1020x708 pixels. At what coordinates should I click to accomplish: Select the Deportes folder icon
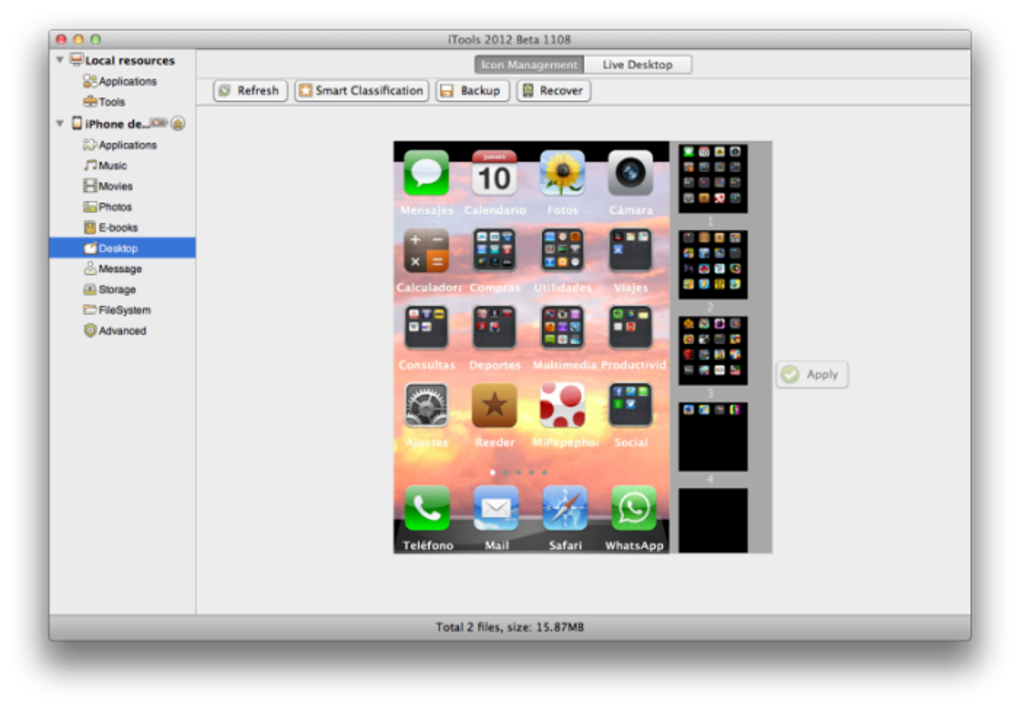click(x=494, y=328)
